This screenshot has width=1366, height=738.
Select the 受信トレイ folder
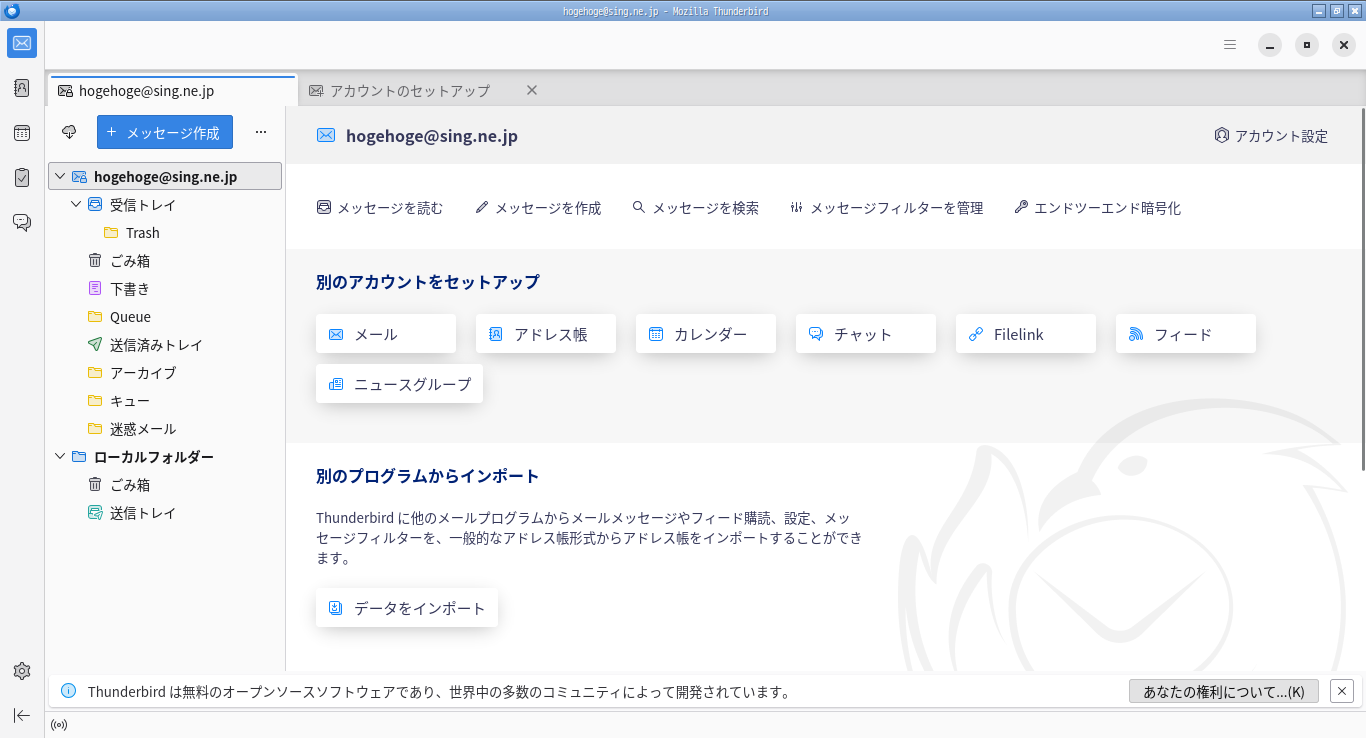165,205
